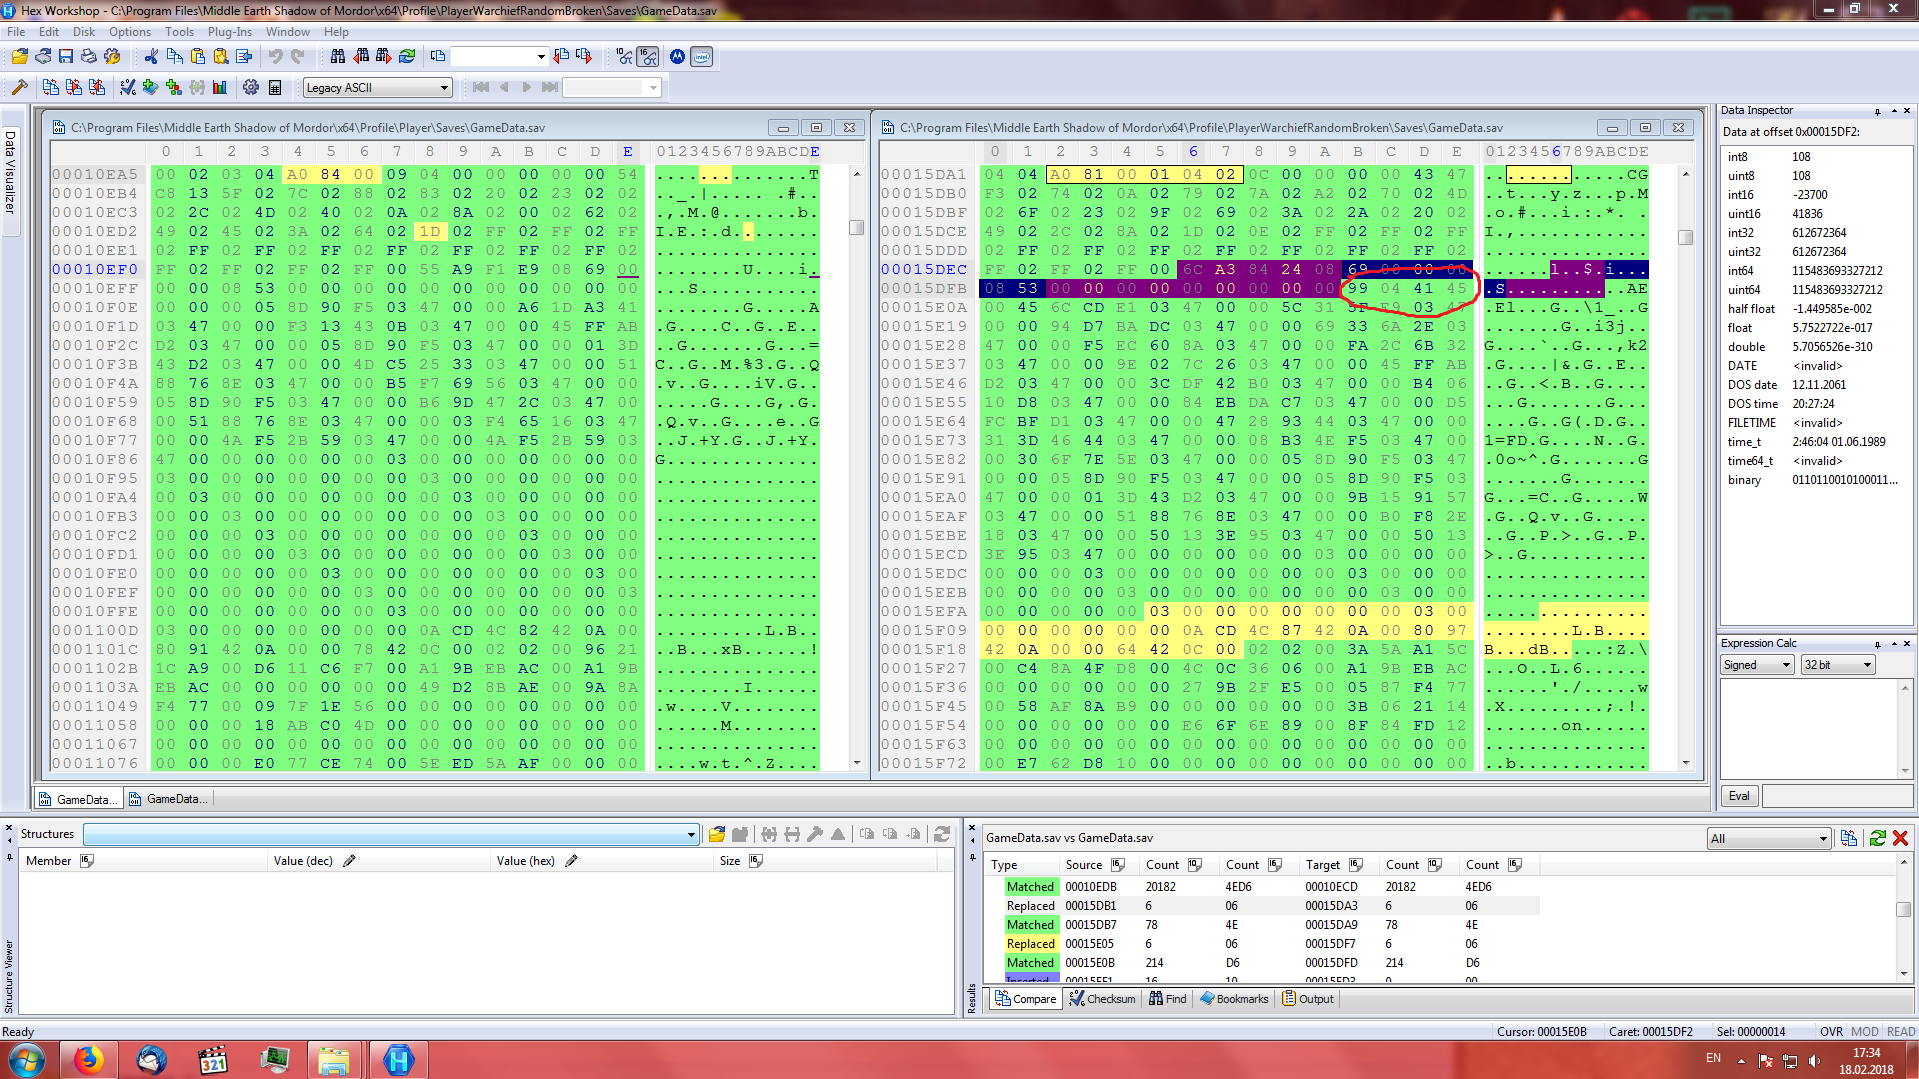
Task: Click the Eval button in Expression Calc
Action: click(1739, 796)
